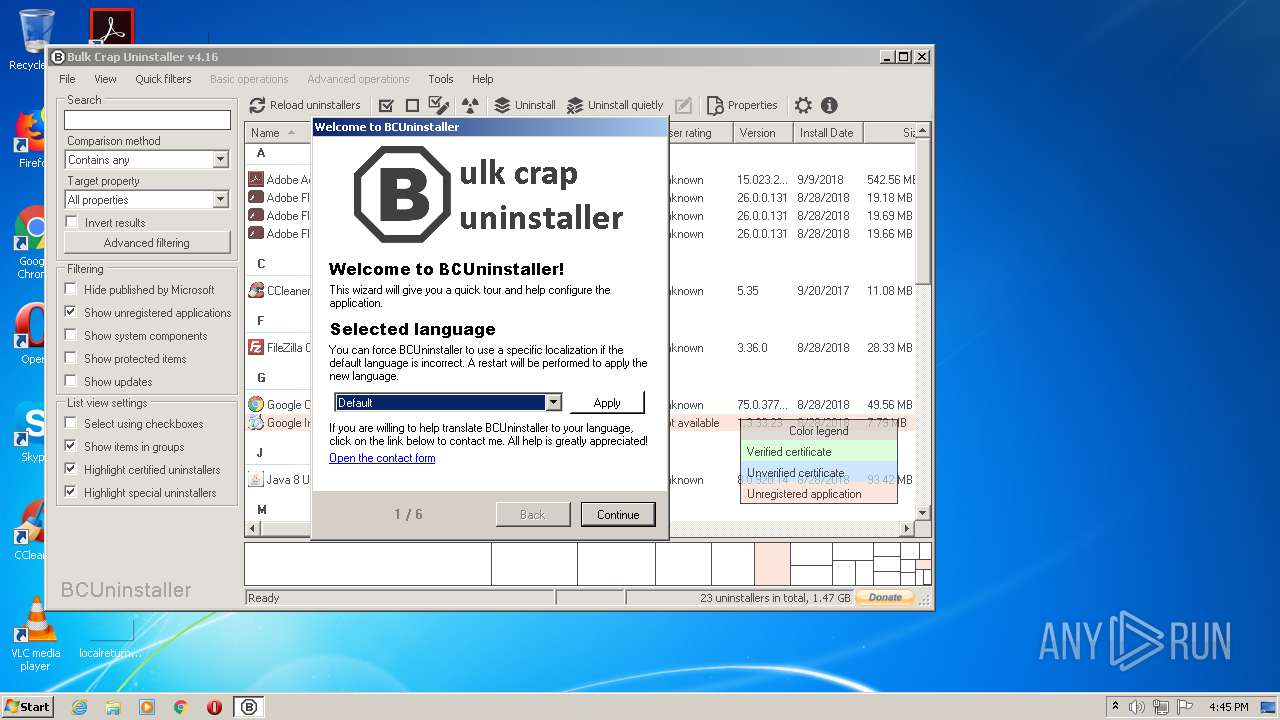Click Apply next to language selection
This screenshot has width=1280, height=720.
click(607, 402)
